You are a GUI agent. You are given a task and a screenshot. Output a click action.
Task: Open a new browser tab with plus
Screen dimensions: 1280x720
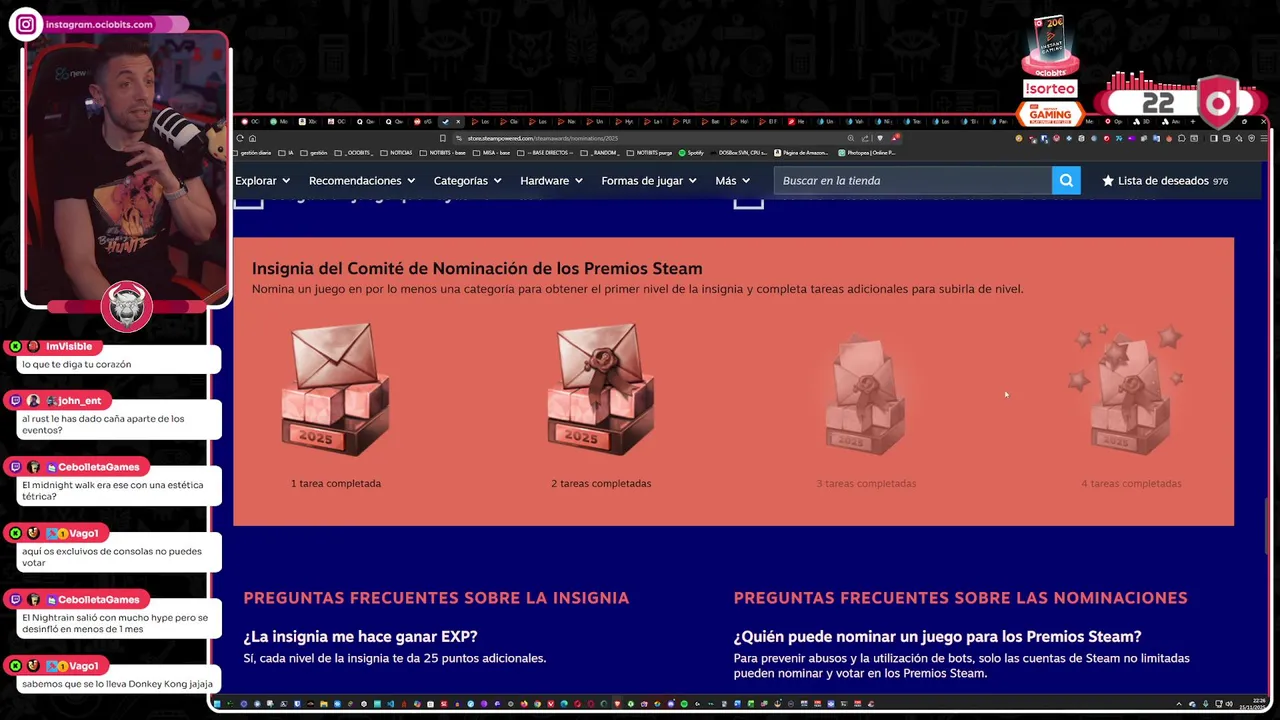click(x=1193, y=121)
